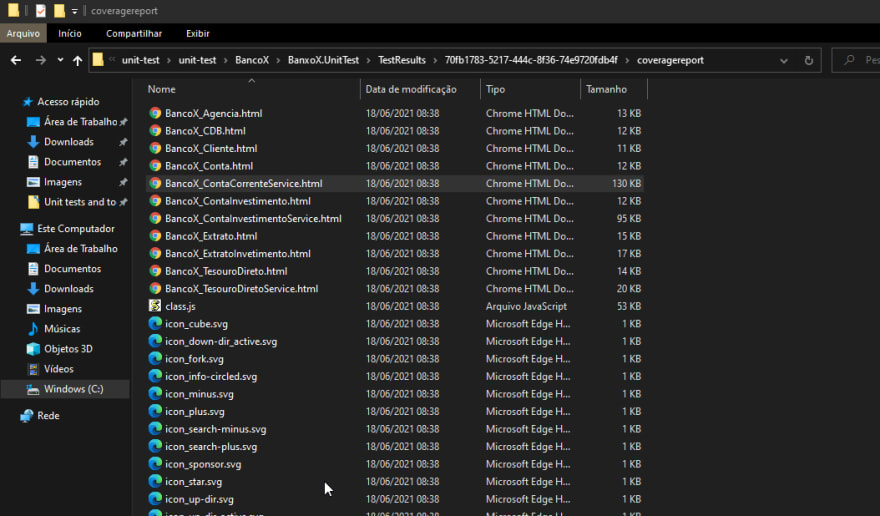The height and width of the screenshot is (516, 880).
Task: Navigate to BanxoX.UnitTest breadcrumb
Action: coord(323,60)
